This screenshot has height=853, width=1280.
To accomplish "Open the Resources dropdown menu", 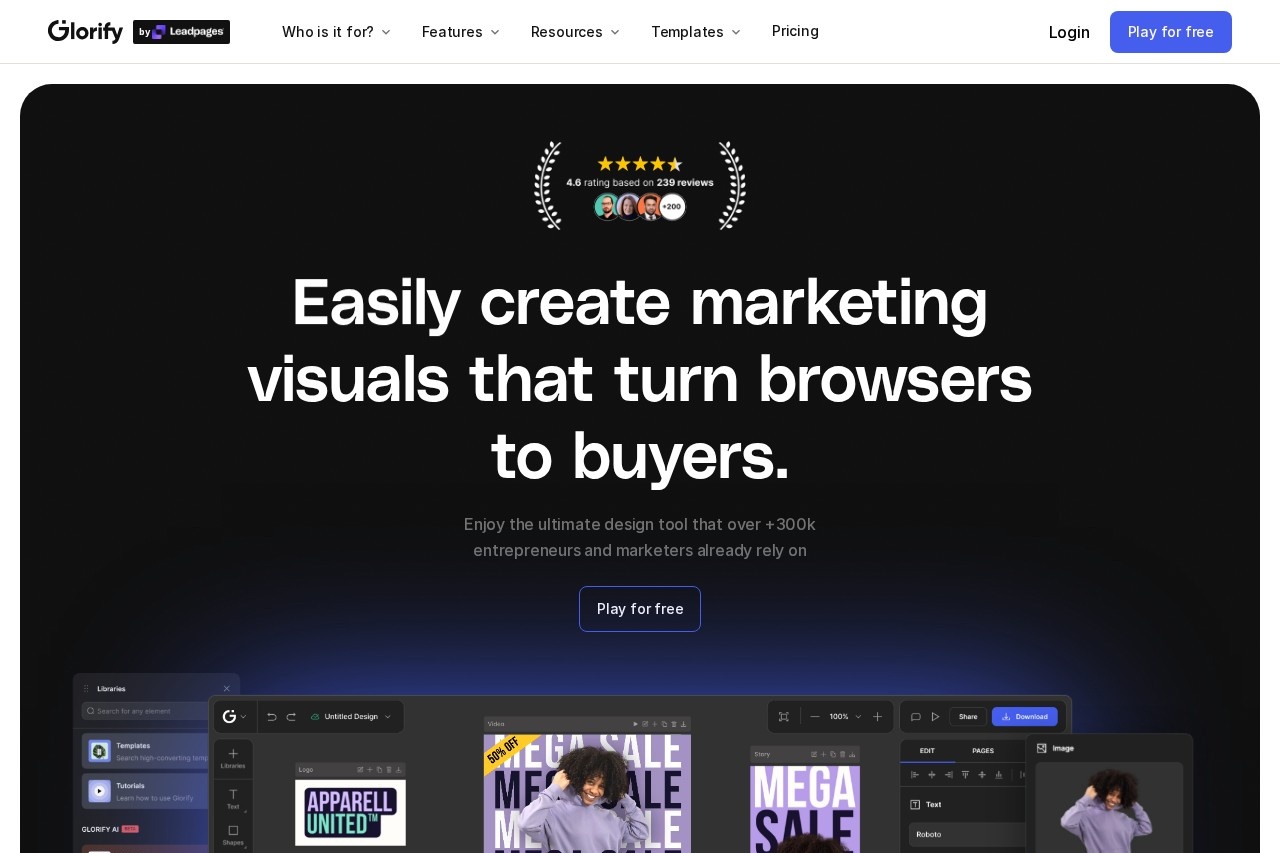I will (575, 32).
